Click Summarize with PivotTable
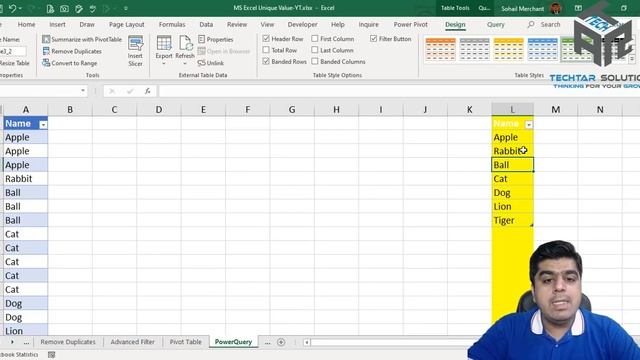The width and height of the screenshot is (640, 360). 82,40
